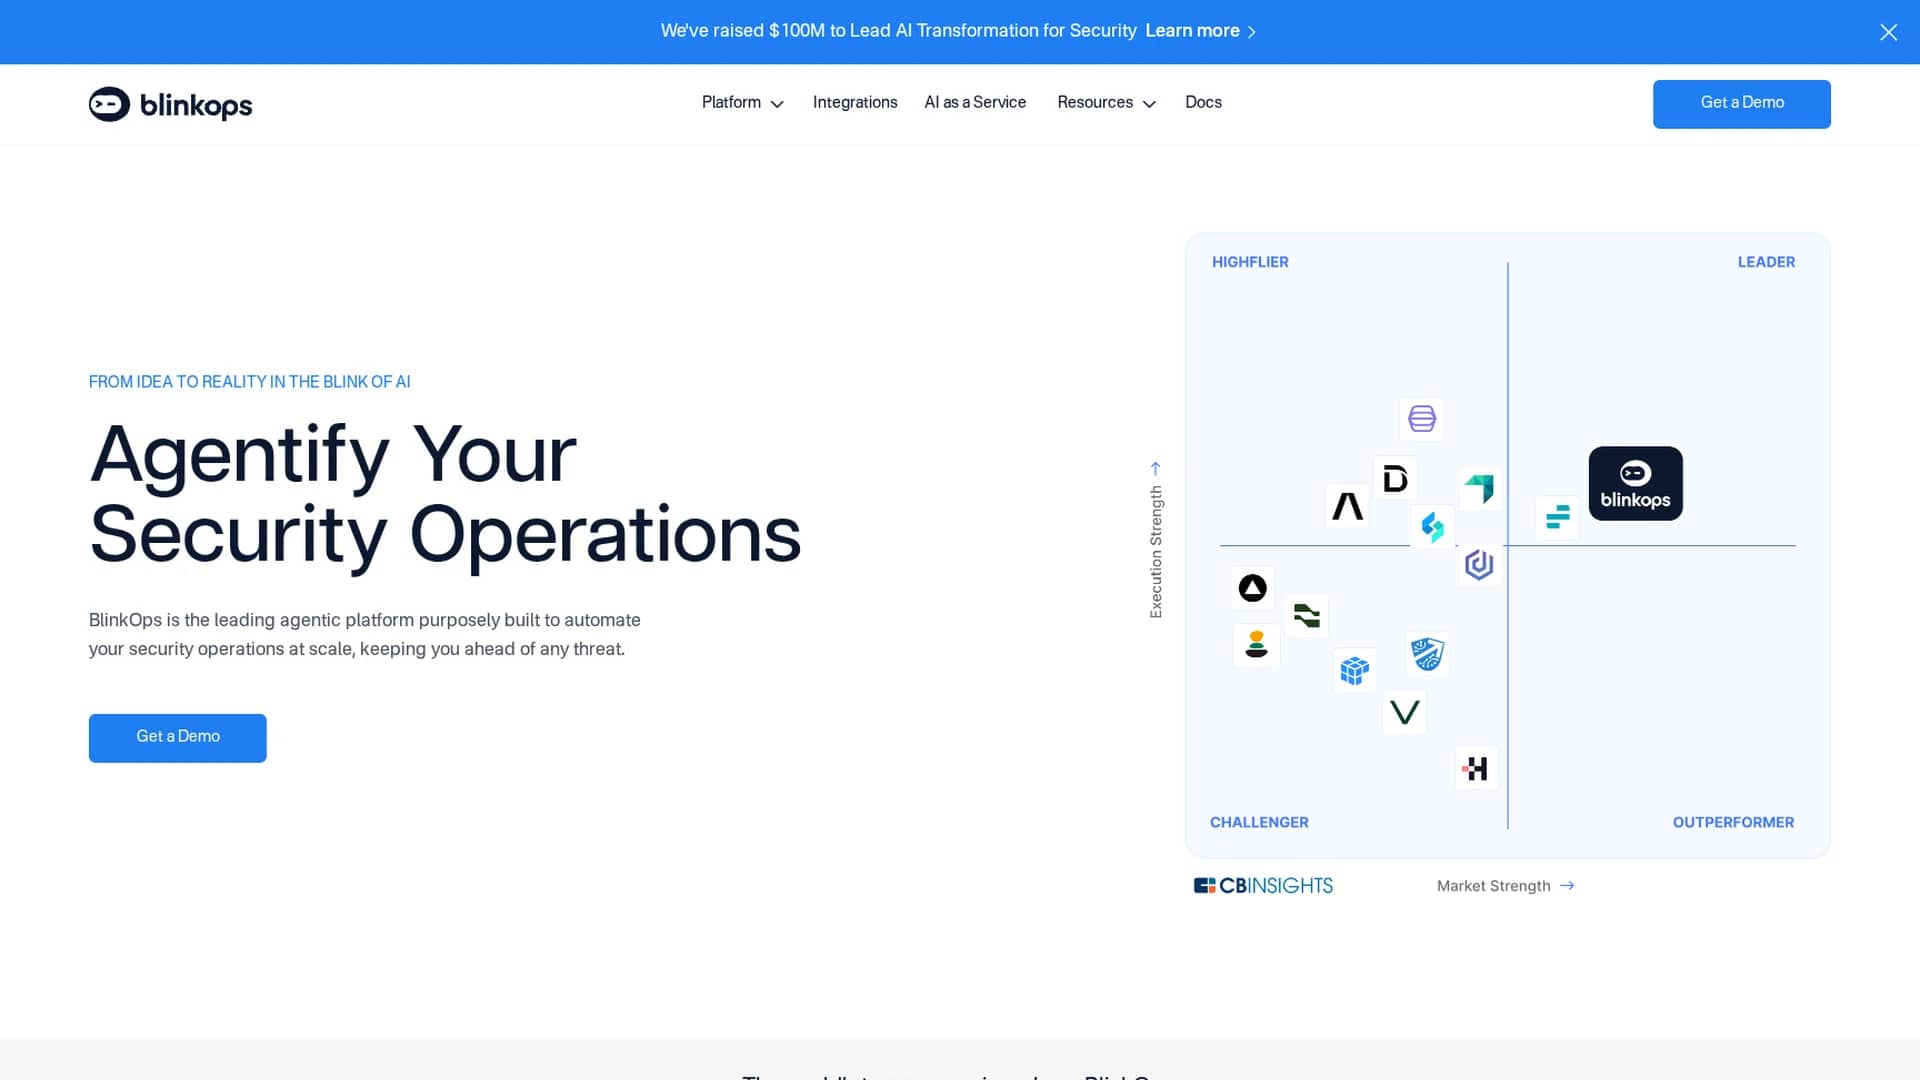Click the black V logo in chart
The width and height of the screenshot is (1920, 1080).
(x=1404, y=712)
